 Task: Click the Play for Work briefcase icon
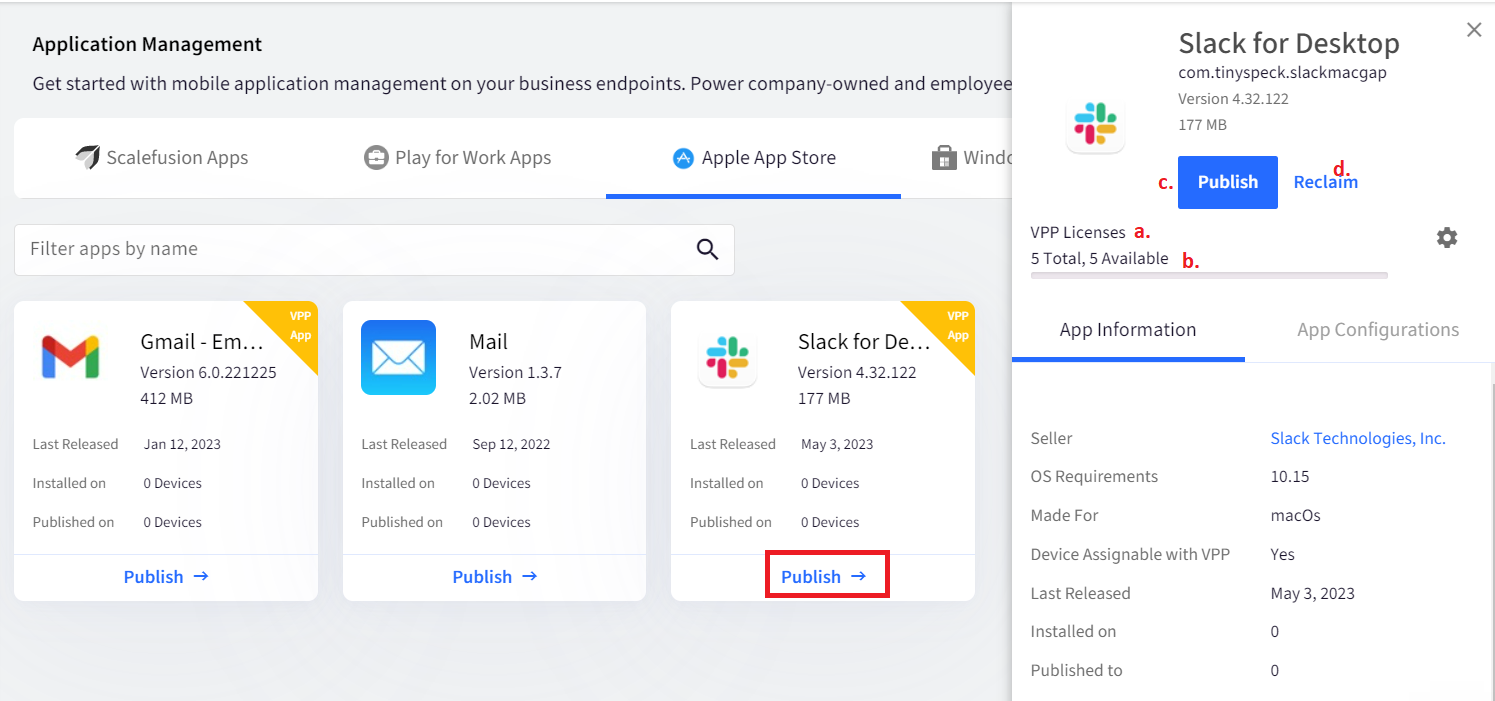pyautogui.click(x=376, y=158)
